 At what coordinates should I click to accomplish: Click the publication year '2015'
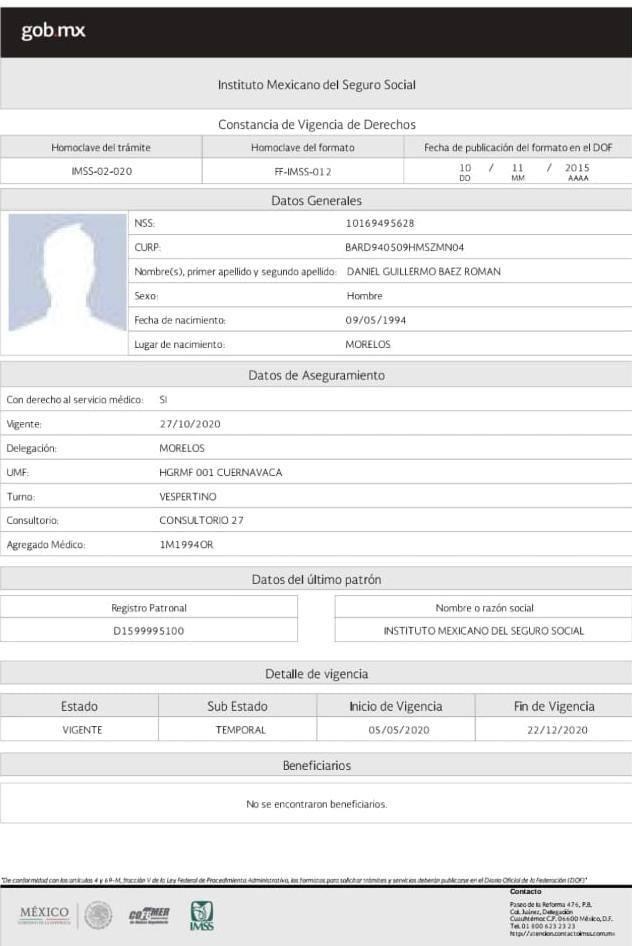pos(577,168)
